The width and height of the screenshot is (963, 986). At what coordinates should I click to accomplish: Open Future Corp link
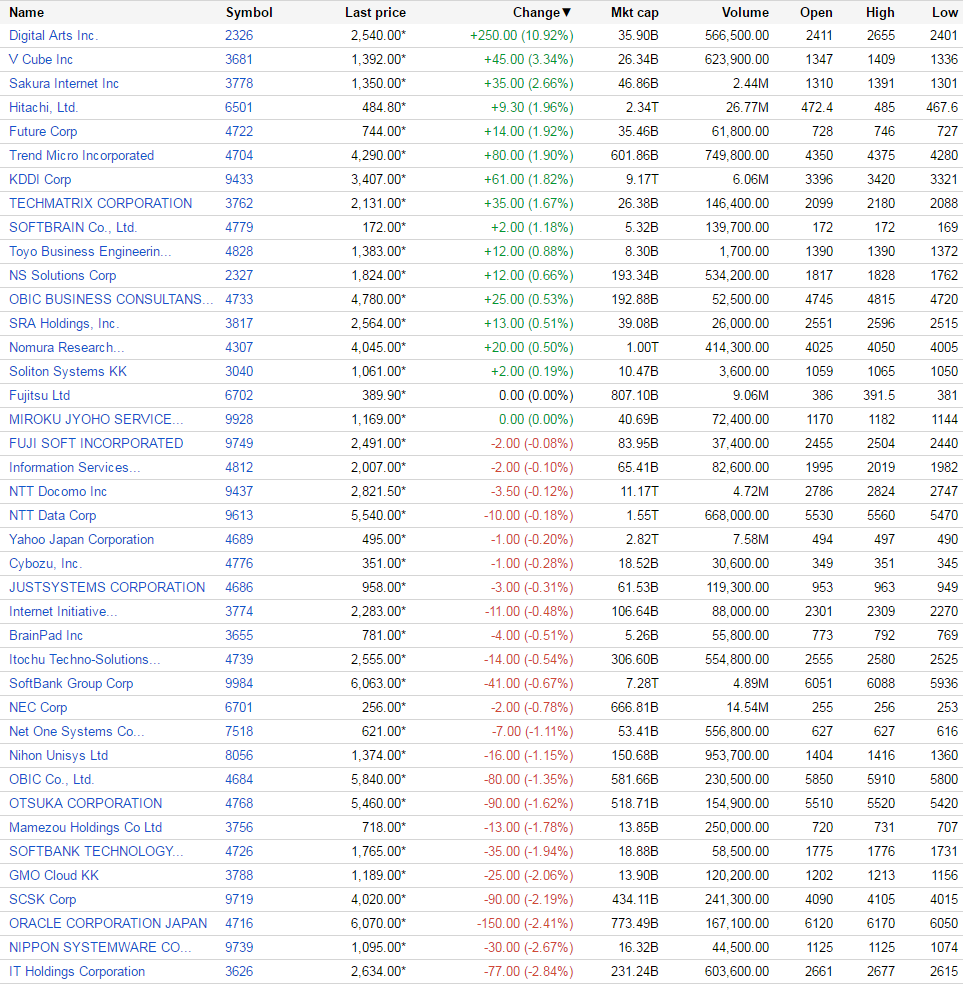[x=43, y=131]
